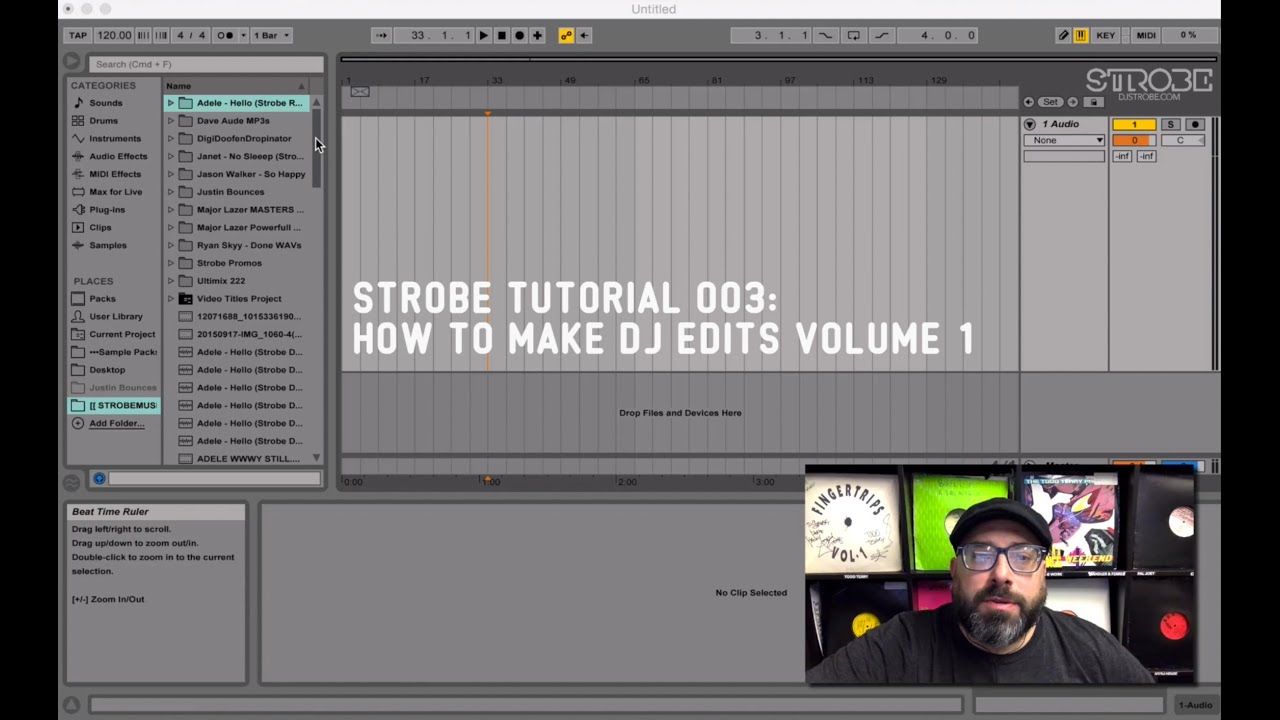Click the MIDI Arrangement Overdub plus icon
Screen dimensions: 1280x720
537,35
